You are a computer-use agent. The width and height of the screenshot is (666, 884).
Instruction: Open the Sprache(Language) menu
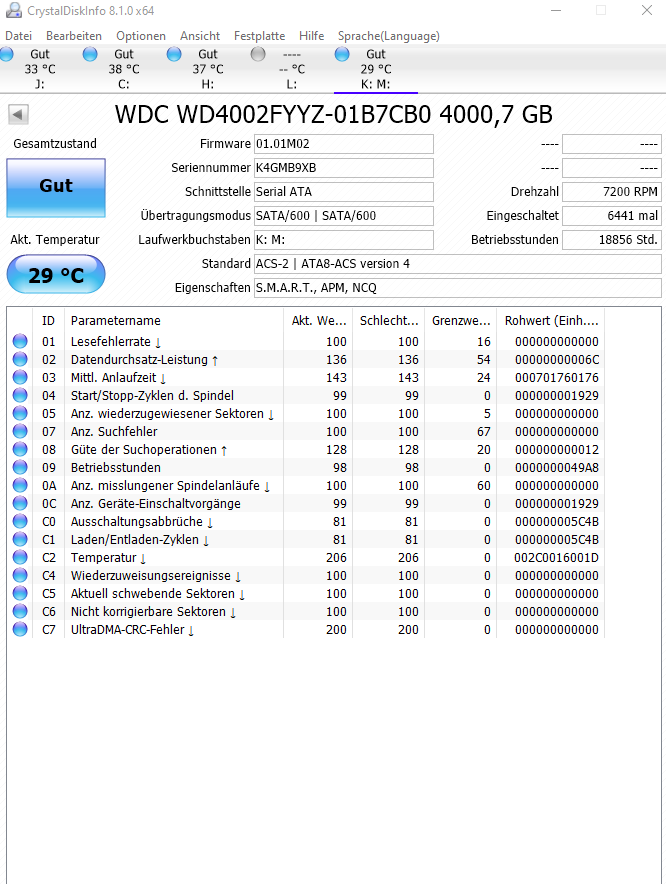click(x=389, y=36)
